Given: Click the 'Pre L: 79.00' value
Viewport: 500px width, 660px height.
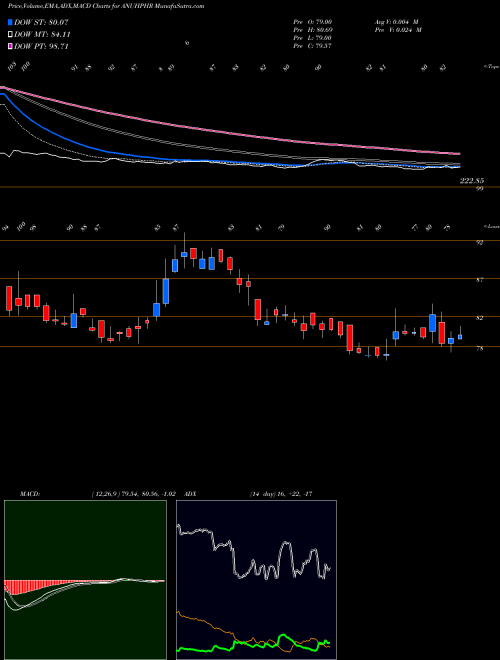Looking at the screenshot, I should [313, 38].
